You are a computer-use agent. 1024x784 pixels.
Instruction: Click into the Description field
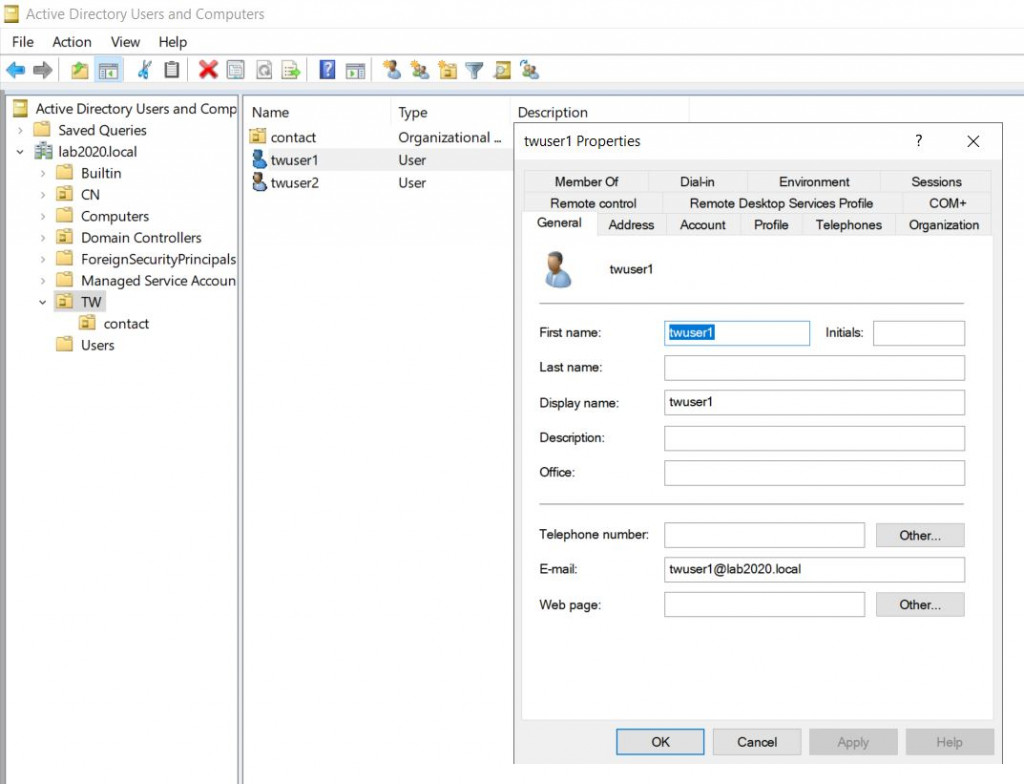point(814,438)
